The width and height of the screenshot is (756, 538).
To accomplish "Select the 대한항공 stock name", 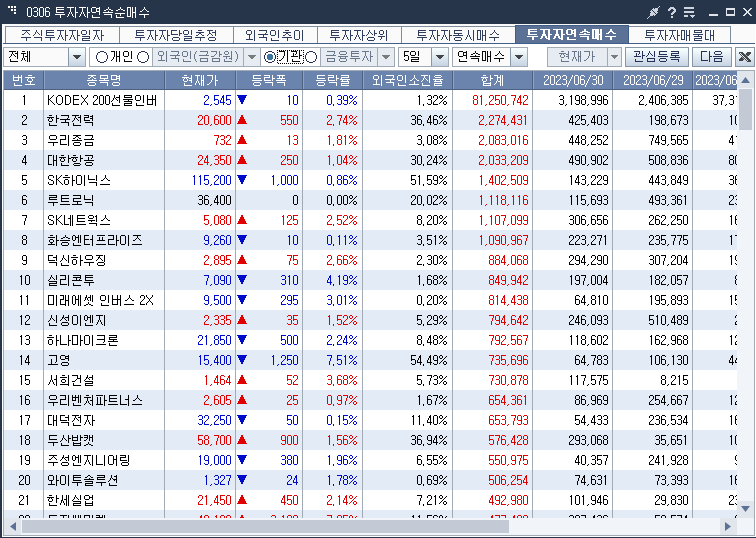I will [70, 160].
